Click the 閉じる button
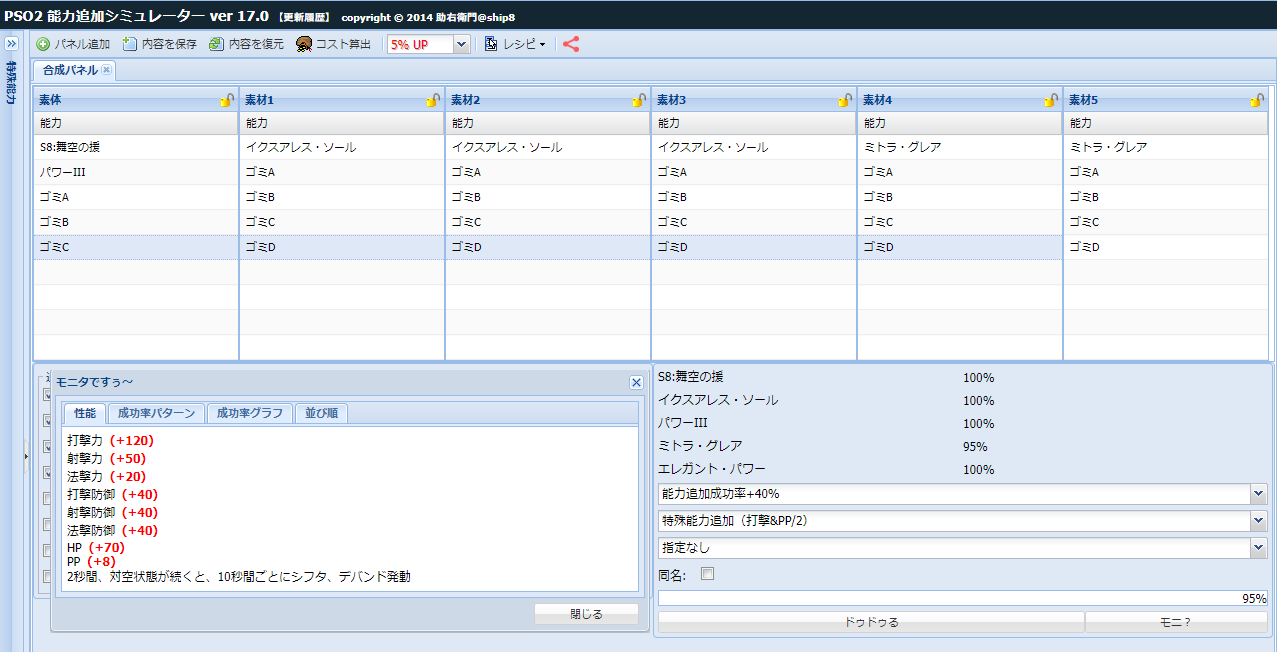1277x652 pixels. 586,614
